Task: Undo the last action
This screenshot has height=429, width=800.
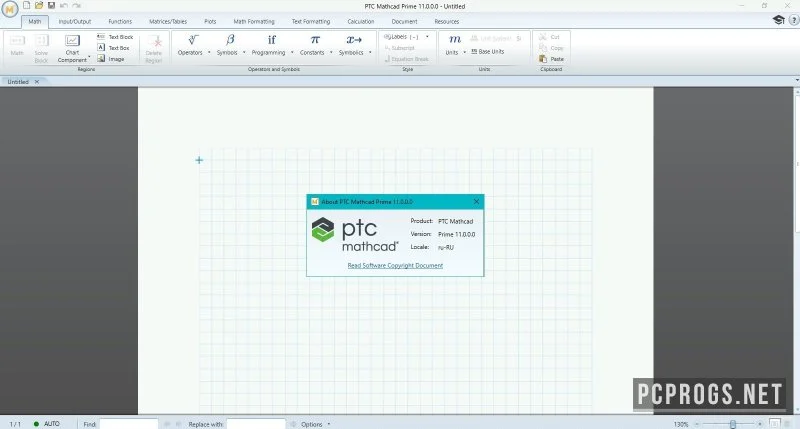Action: point(64,5)
